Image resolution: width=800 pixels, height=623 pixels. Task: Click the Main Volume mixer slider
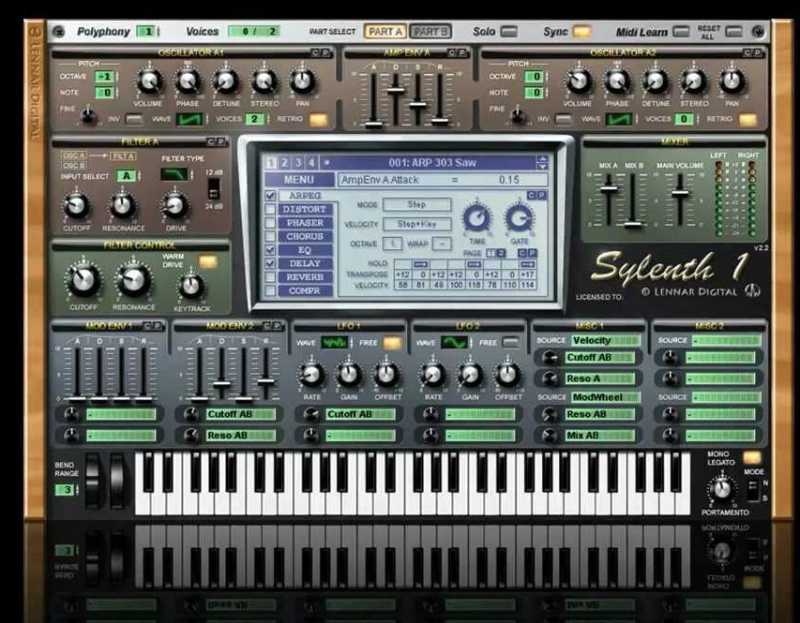tap(680, 193)
